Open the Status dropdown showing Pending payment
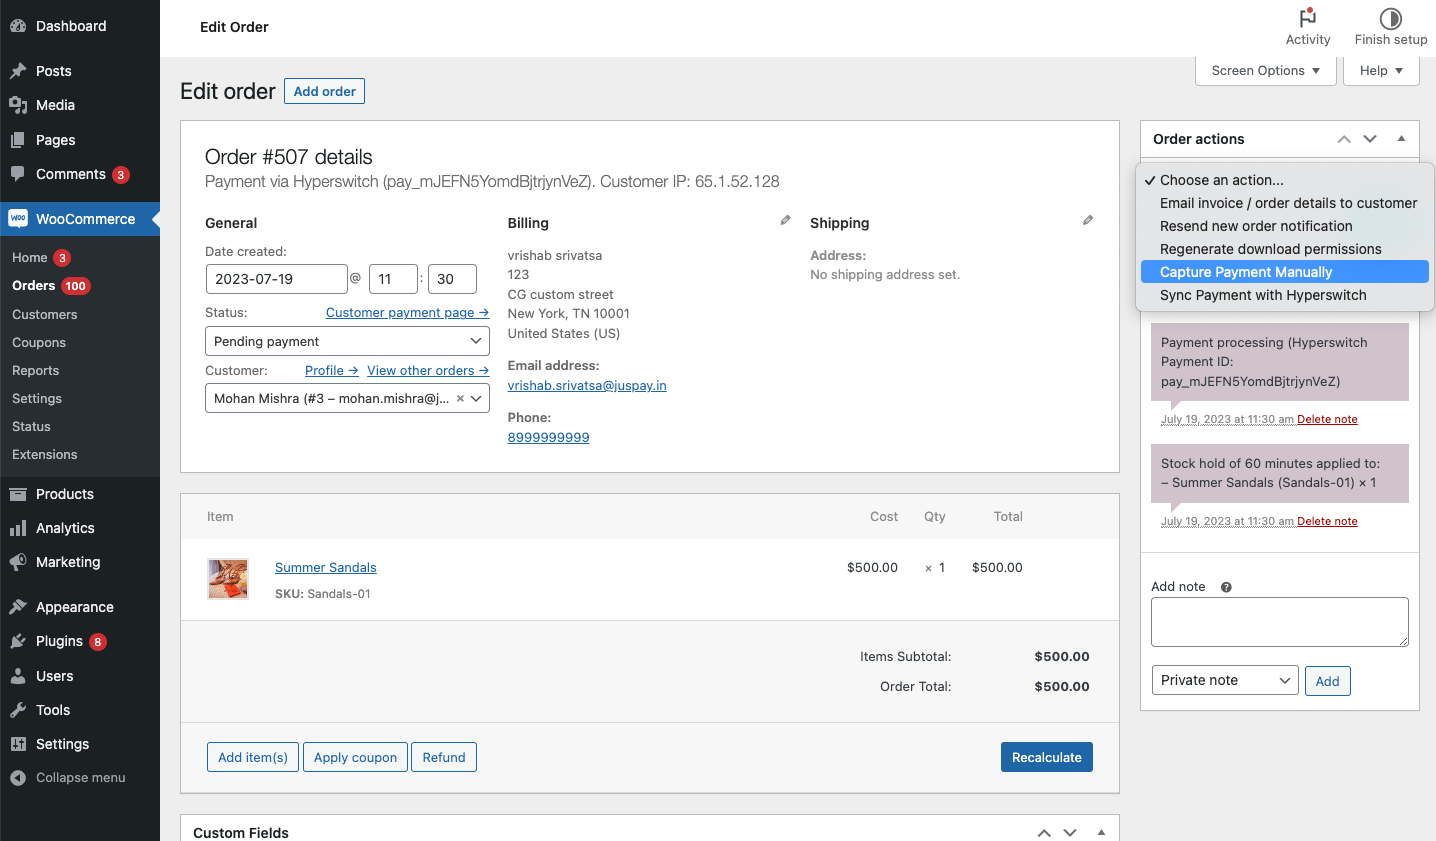 [x=347, y=341]
